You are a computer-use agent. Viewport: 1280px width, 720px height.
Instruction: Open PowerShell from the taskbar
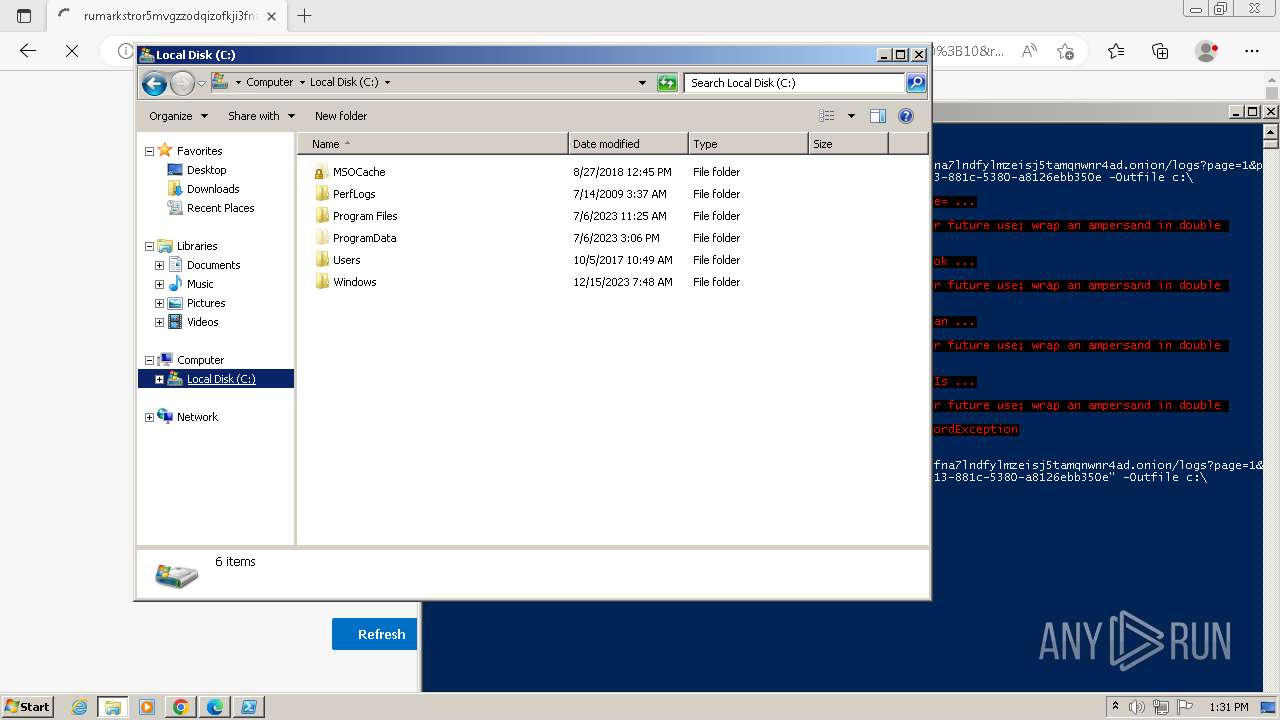(249, 707)
